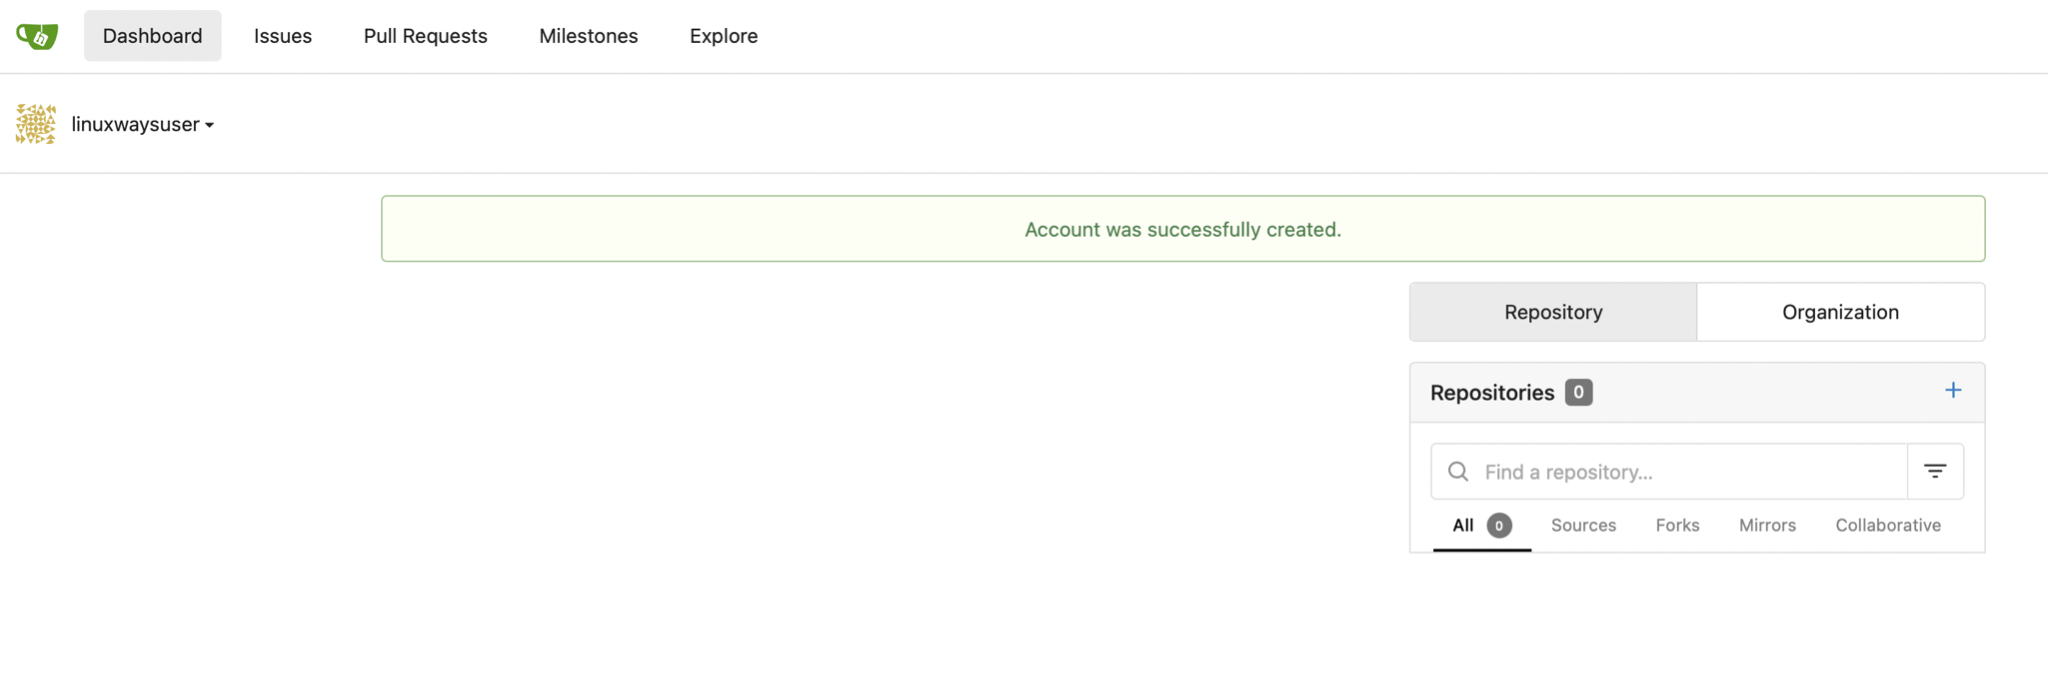Click the Repositories count badge
The image size is (2048, 686).
(x=1579, y=392)
